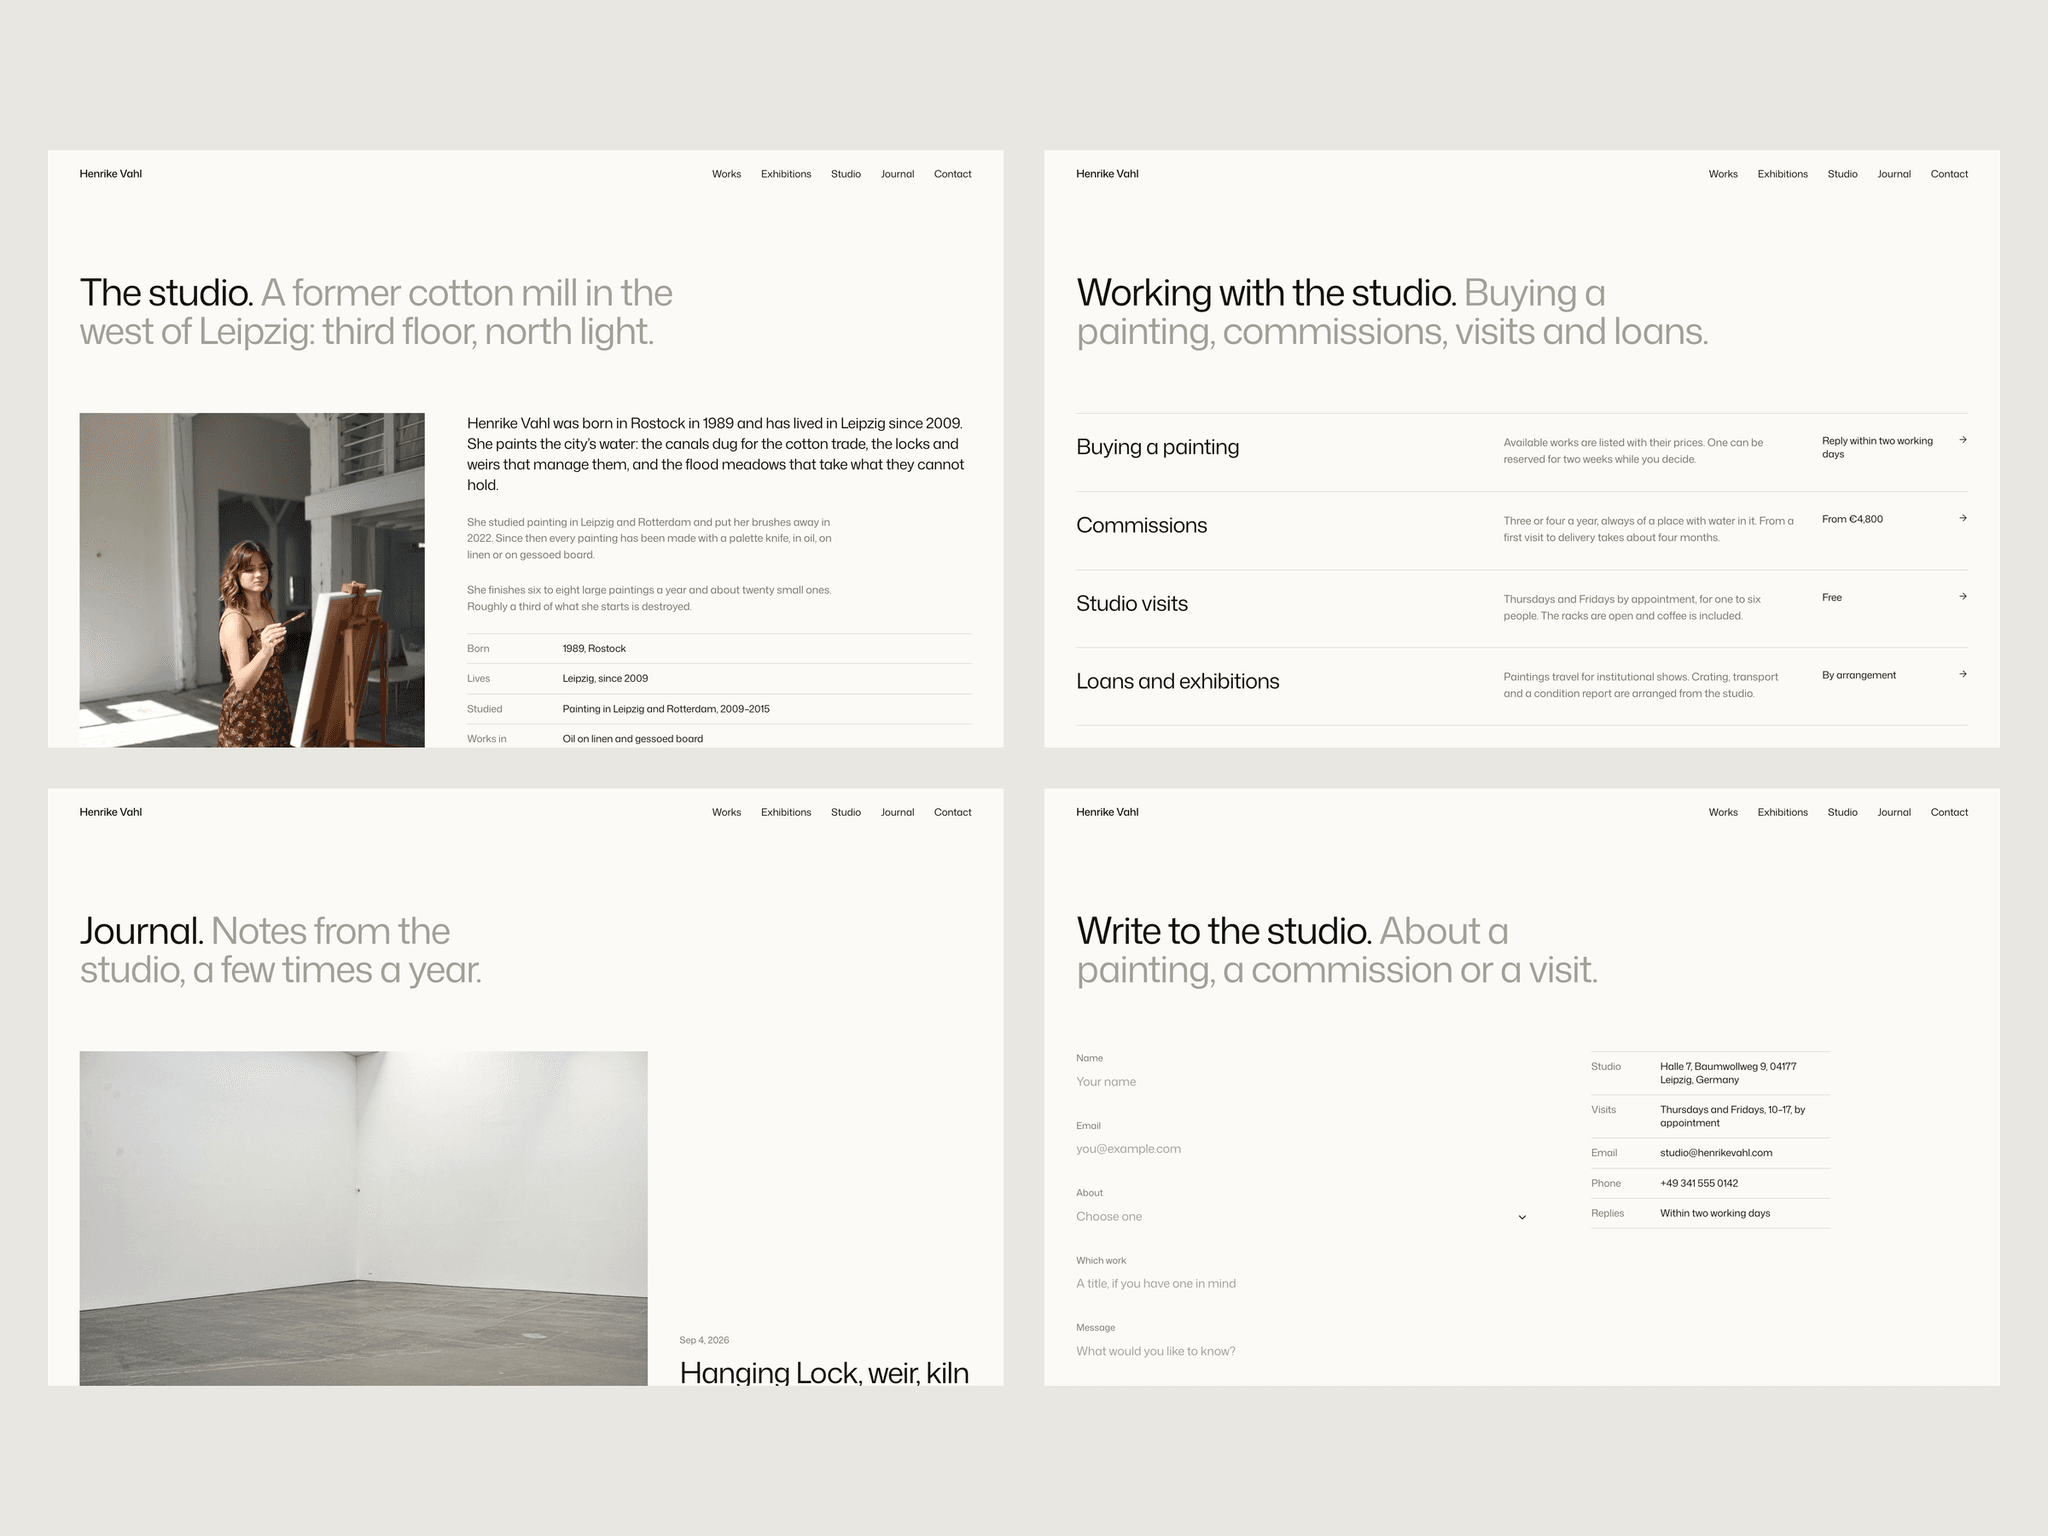Click 'Oil on linen and gessoed board' value
The image size is (2048, 1536).
click(633, 739)
